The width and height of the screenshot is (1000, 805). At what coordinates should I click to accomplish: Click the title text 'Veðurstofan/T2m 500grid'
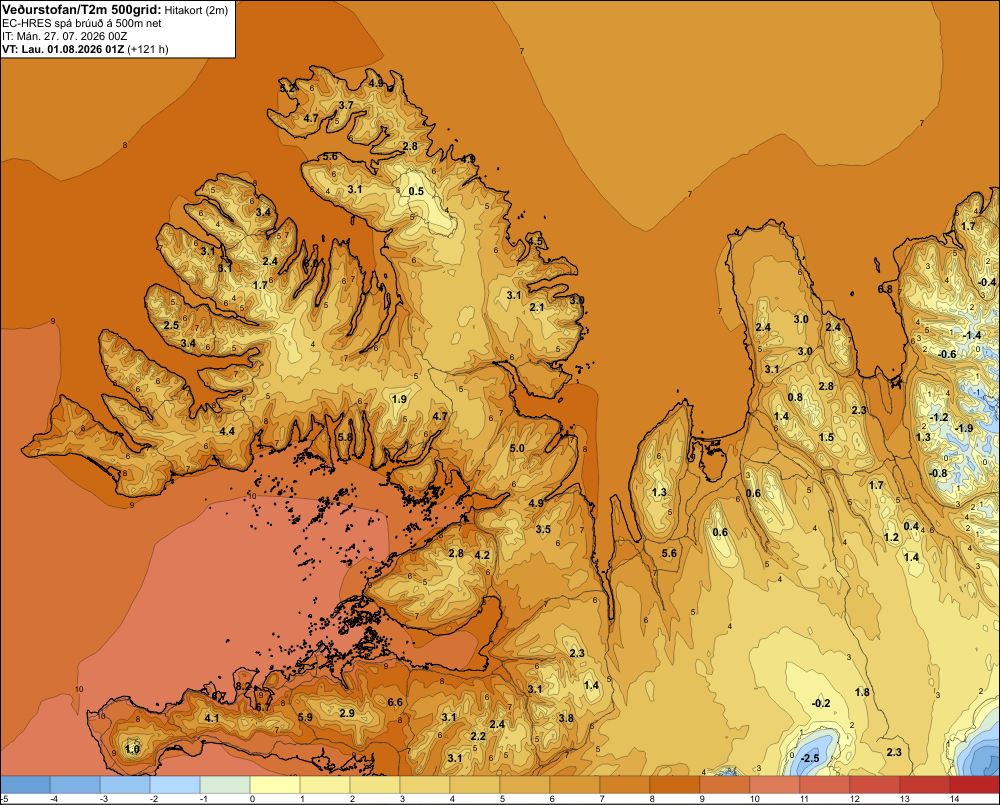[x=82, y=9]
